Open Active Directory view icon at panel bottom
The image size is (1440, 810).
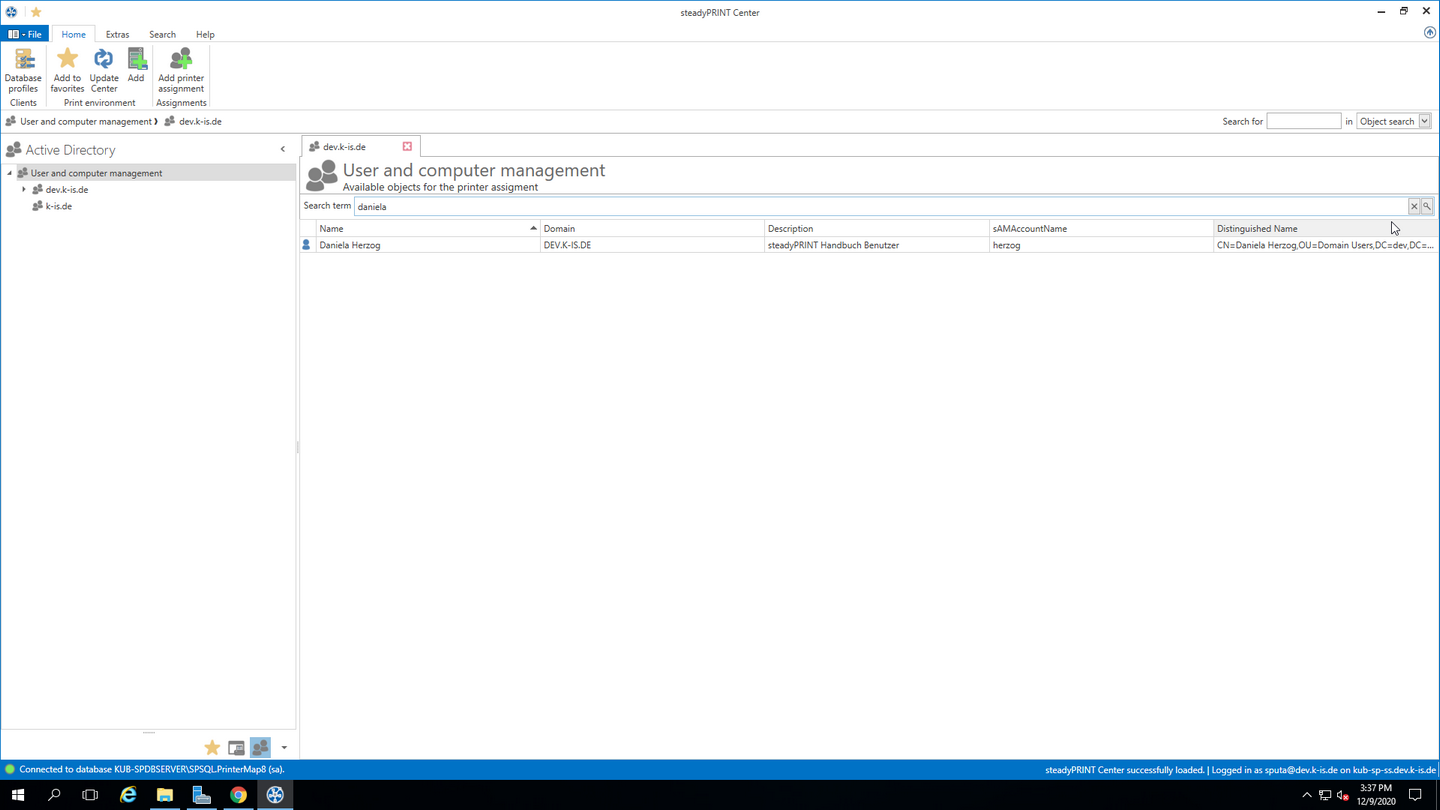260,747
